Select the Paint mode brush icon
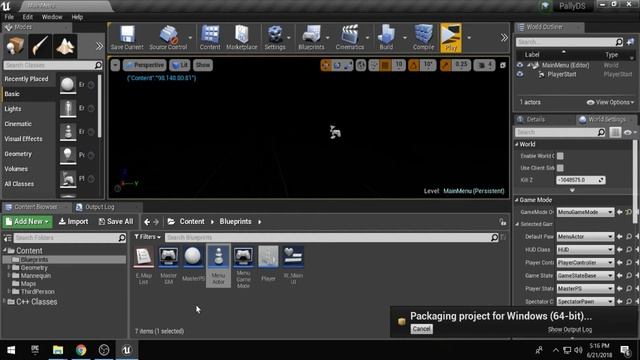 40,46
